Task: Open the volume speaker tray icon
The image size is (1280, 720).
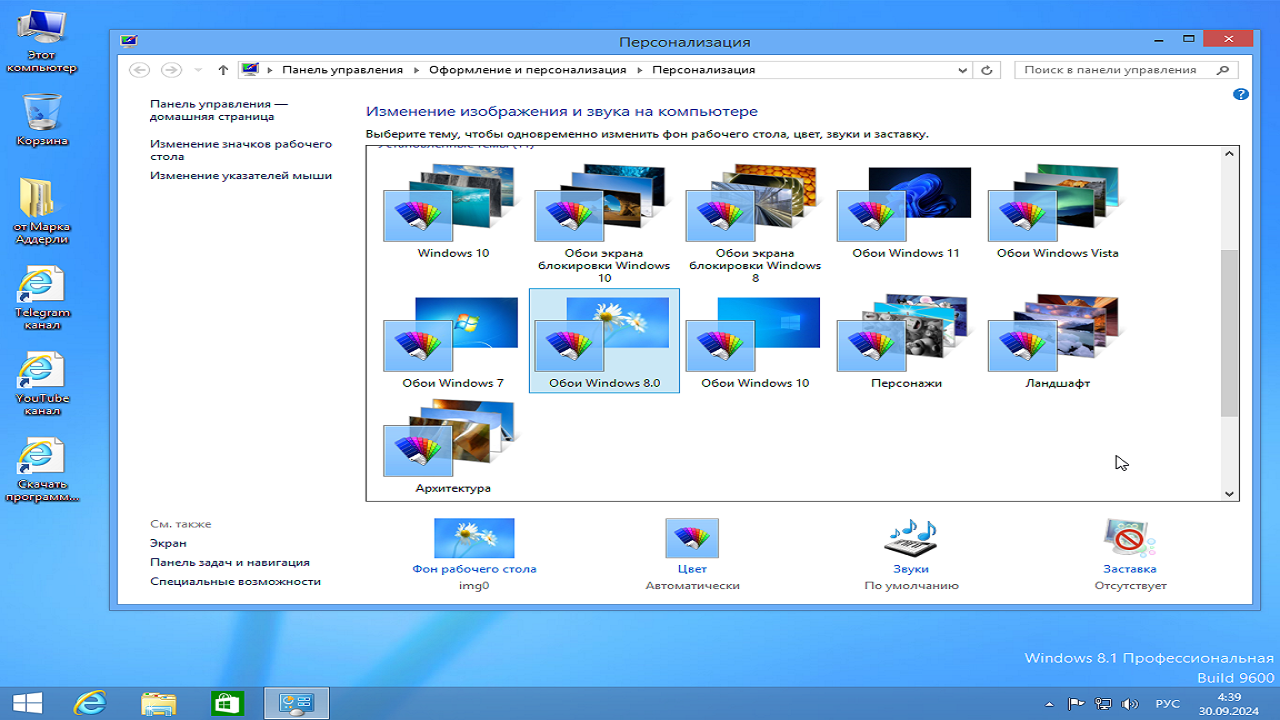Action: [x=1130, y=703]
